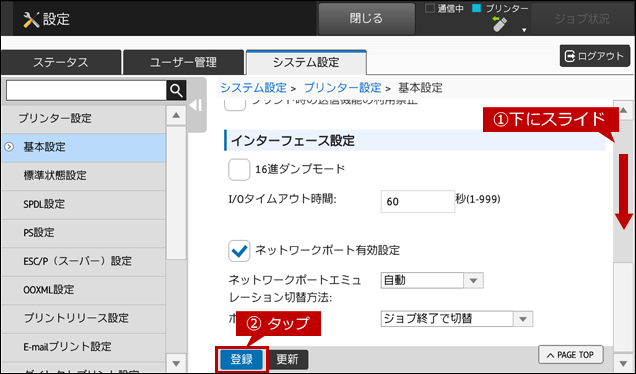Screen dimensions: 636x374
Task: Click the settings wrench icon
Action: (x=31, y=19)
